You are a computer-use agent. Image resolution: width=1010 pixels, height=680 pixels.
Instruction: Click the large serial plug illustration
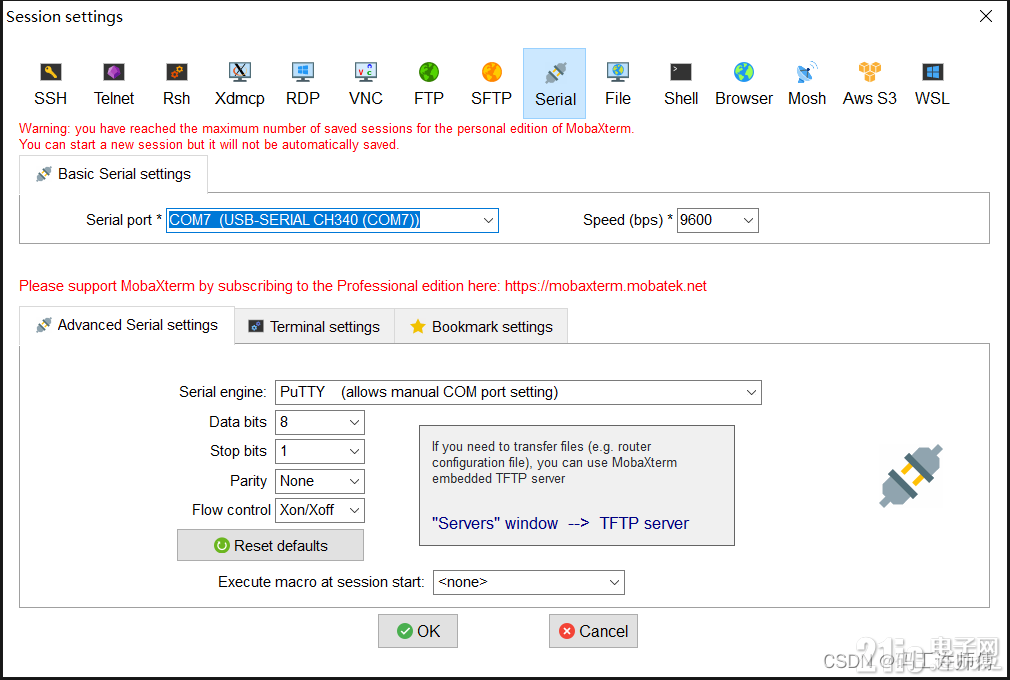point(911,476)
